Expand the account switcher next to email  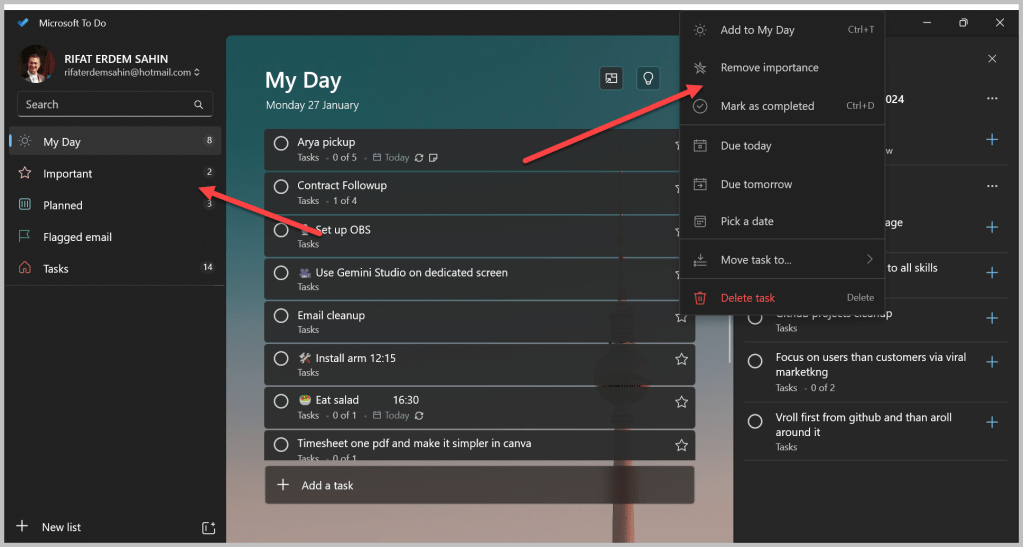point(196,72)
